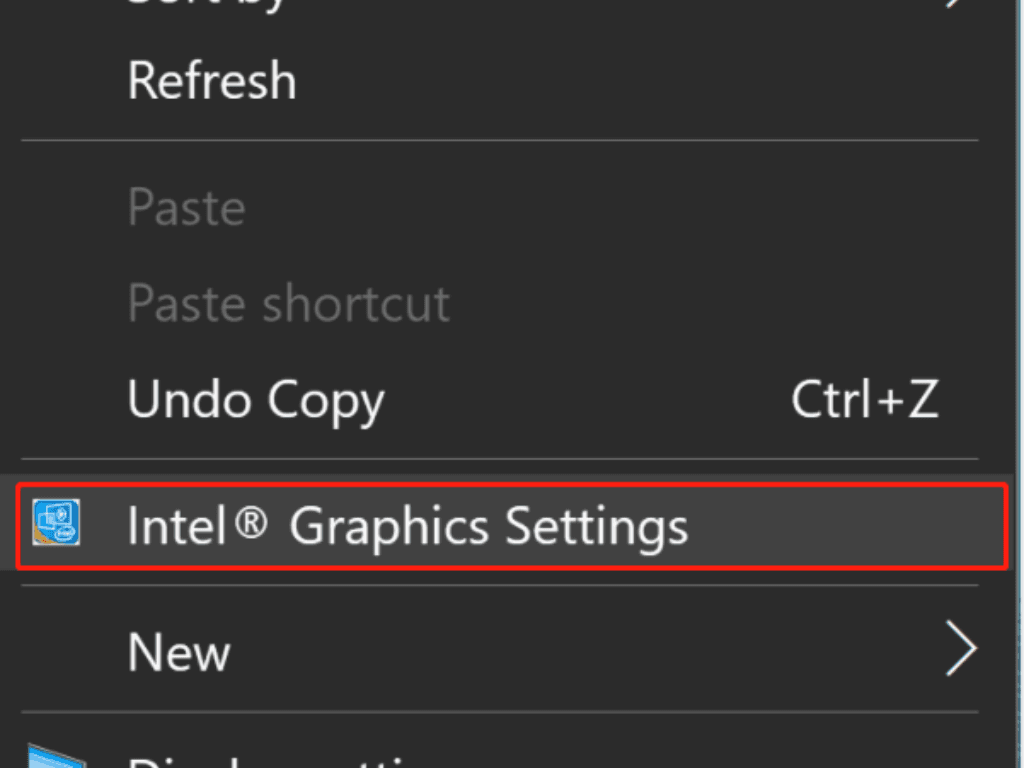This screenshot has width=1024, height=768.
Task: Click the separator line below New
Action: (500, 713)
